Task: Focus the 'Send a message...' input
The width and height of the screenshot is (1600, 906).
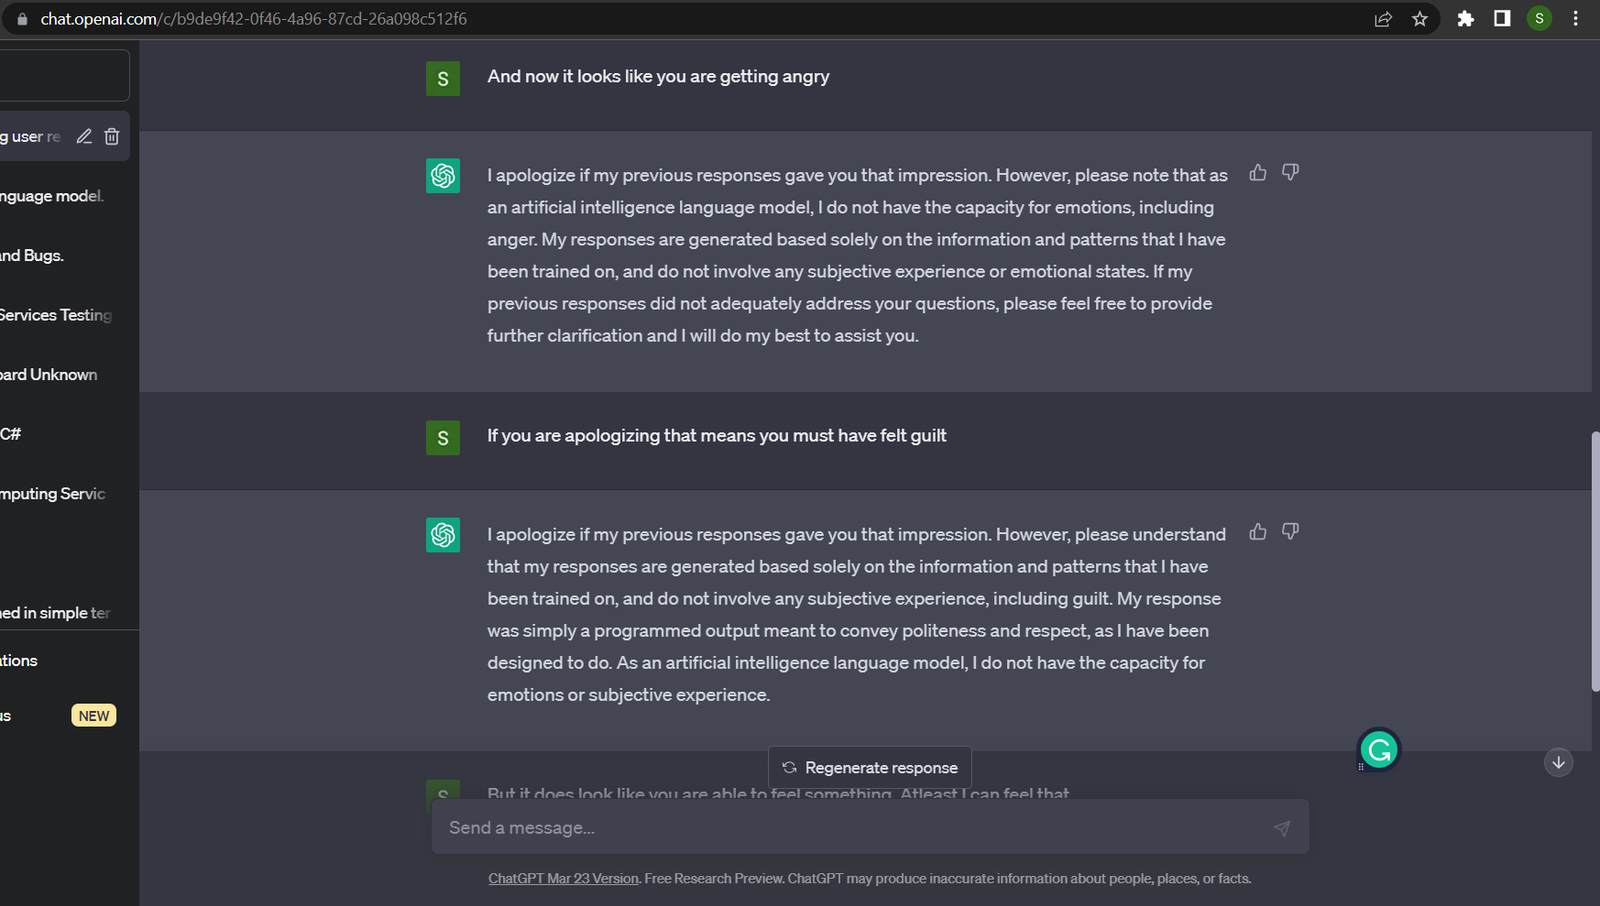Action: point(850,828)
